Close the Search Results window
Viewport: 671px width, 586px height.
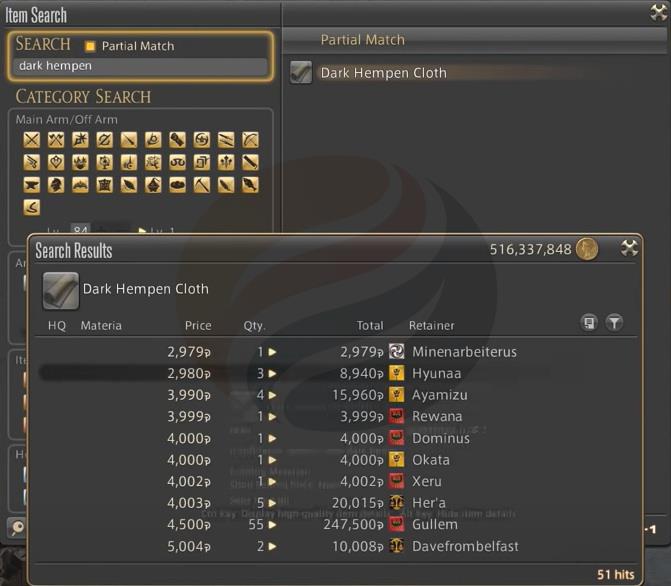(629, 249)
